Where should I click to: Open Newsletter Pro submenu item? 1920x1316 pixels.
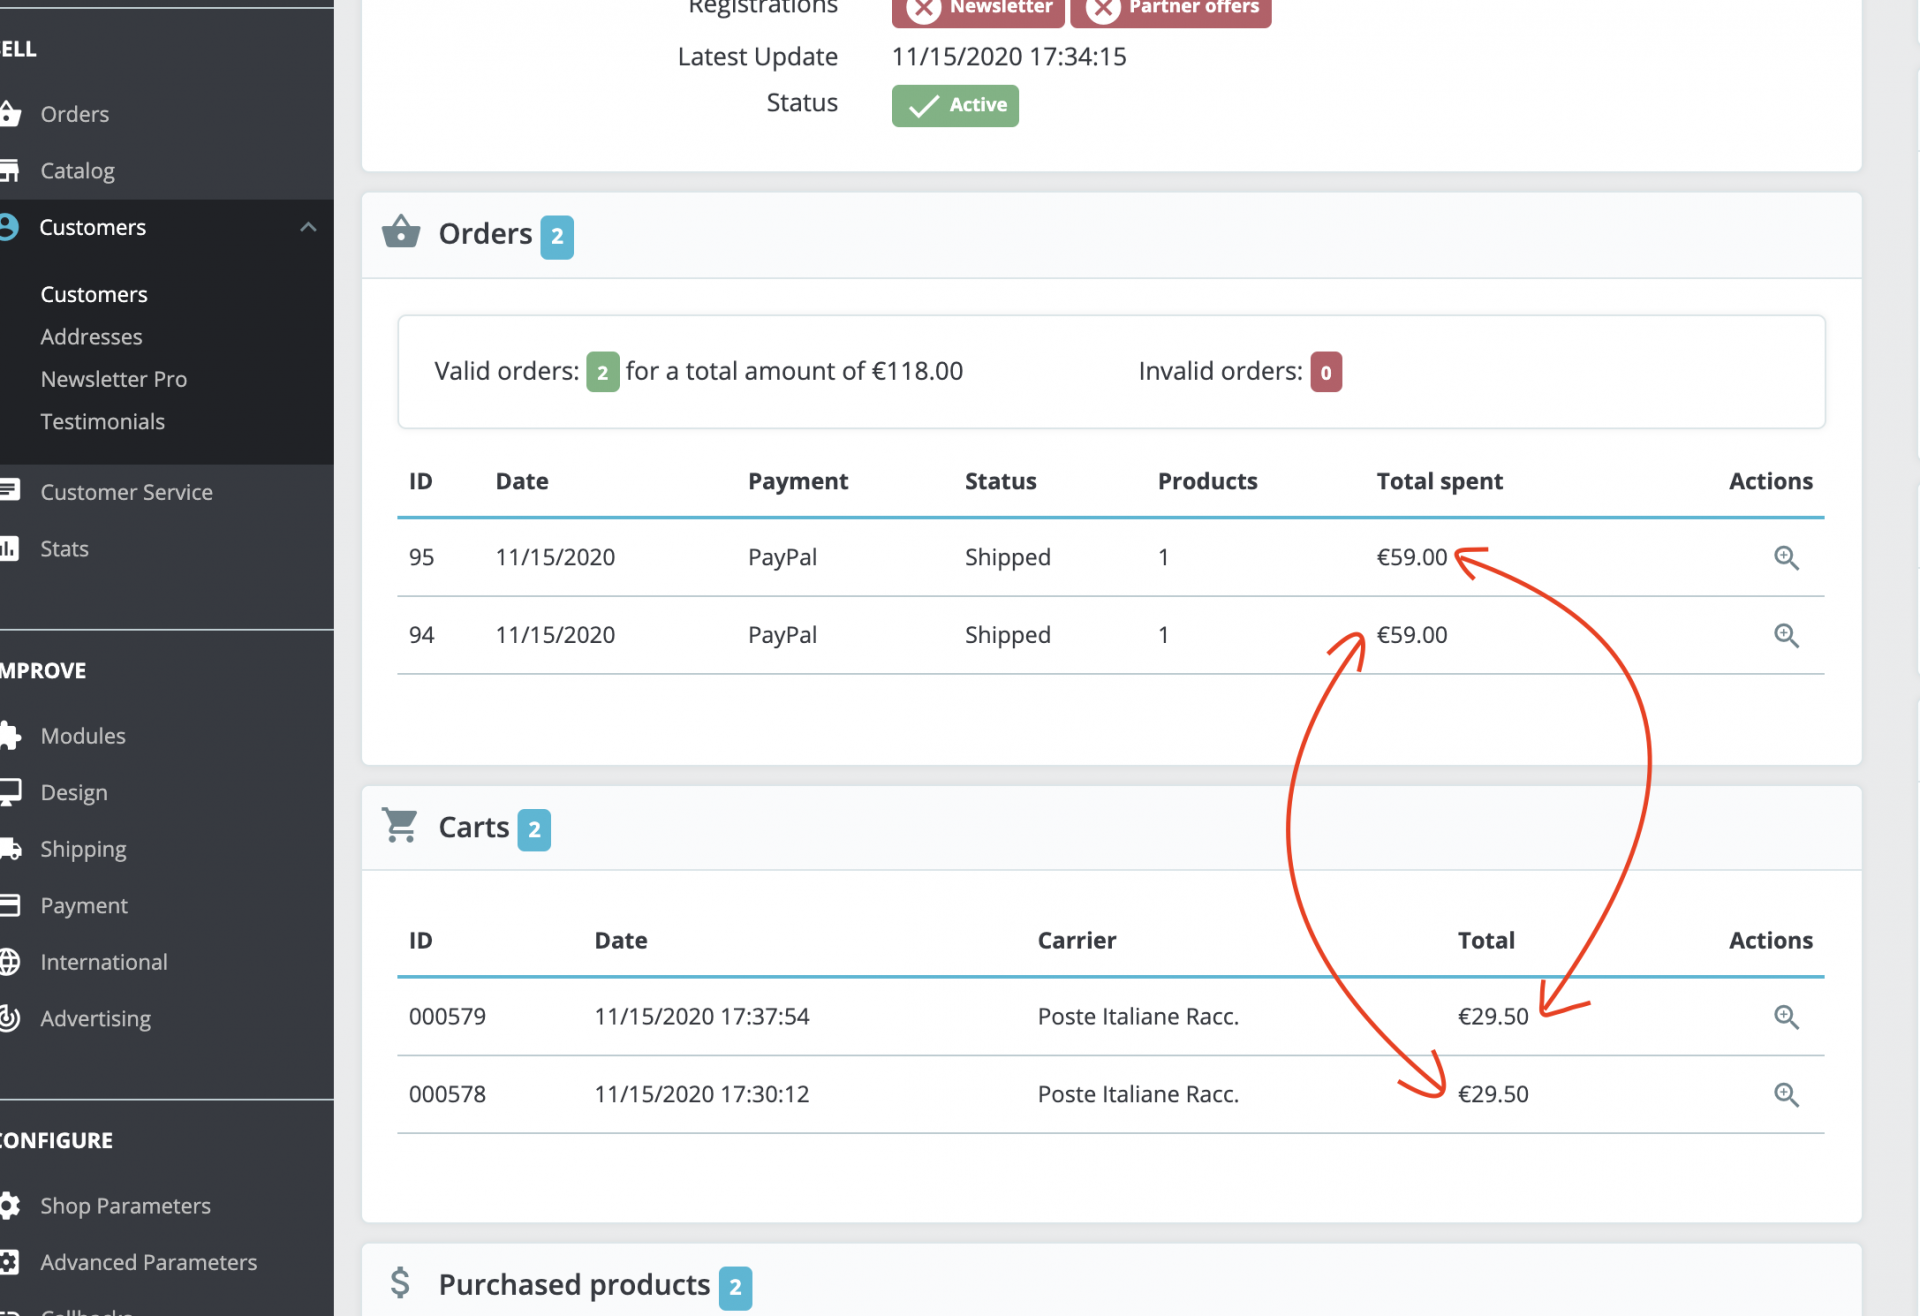(x=114, y=379)
